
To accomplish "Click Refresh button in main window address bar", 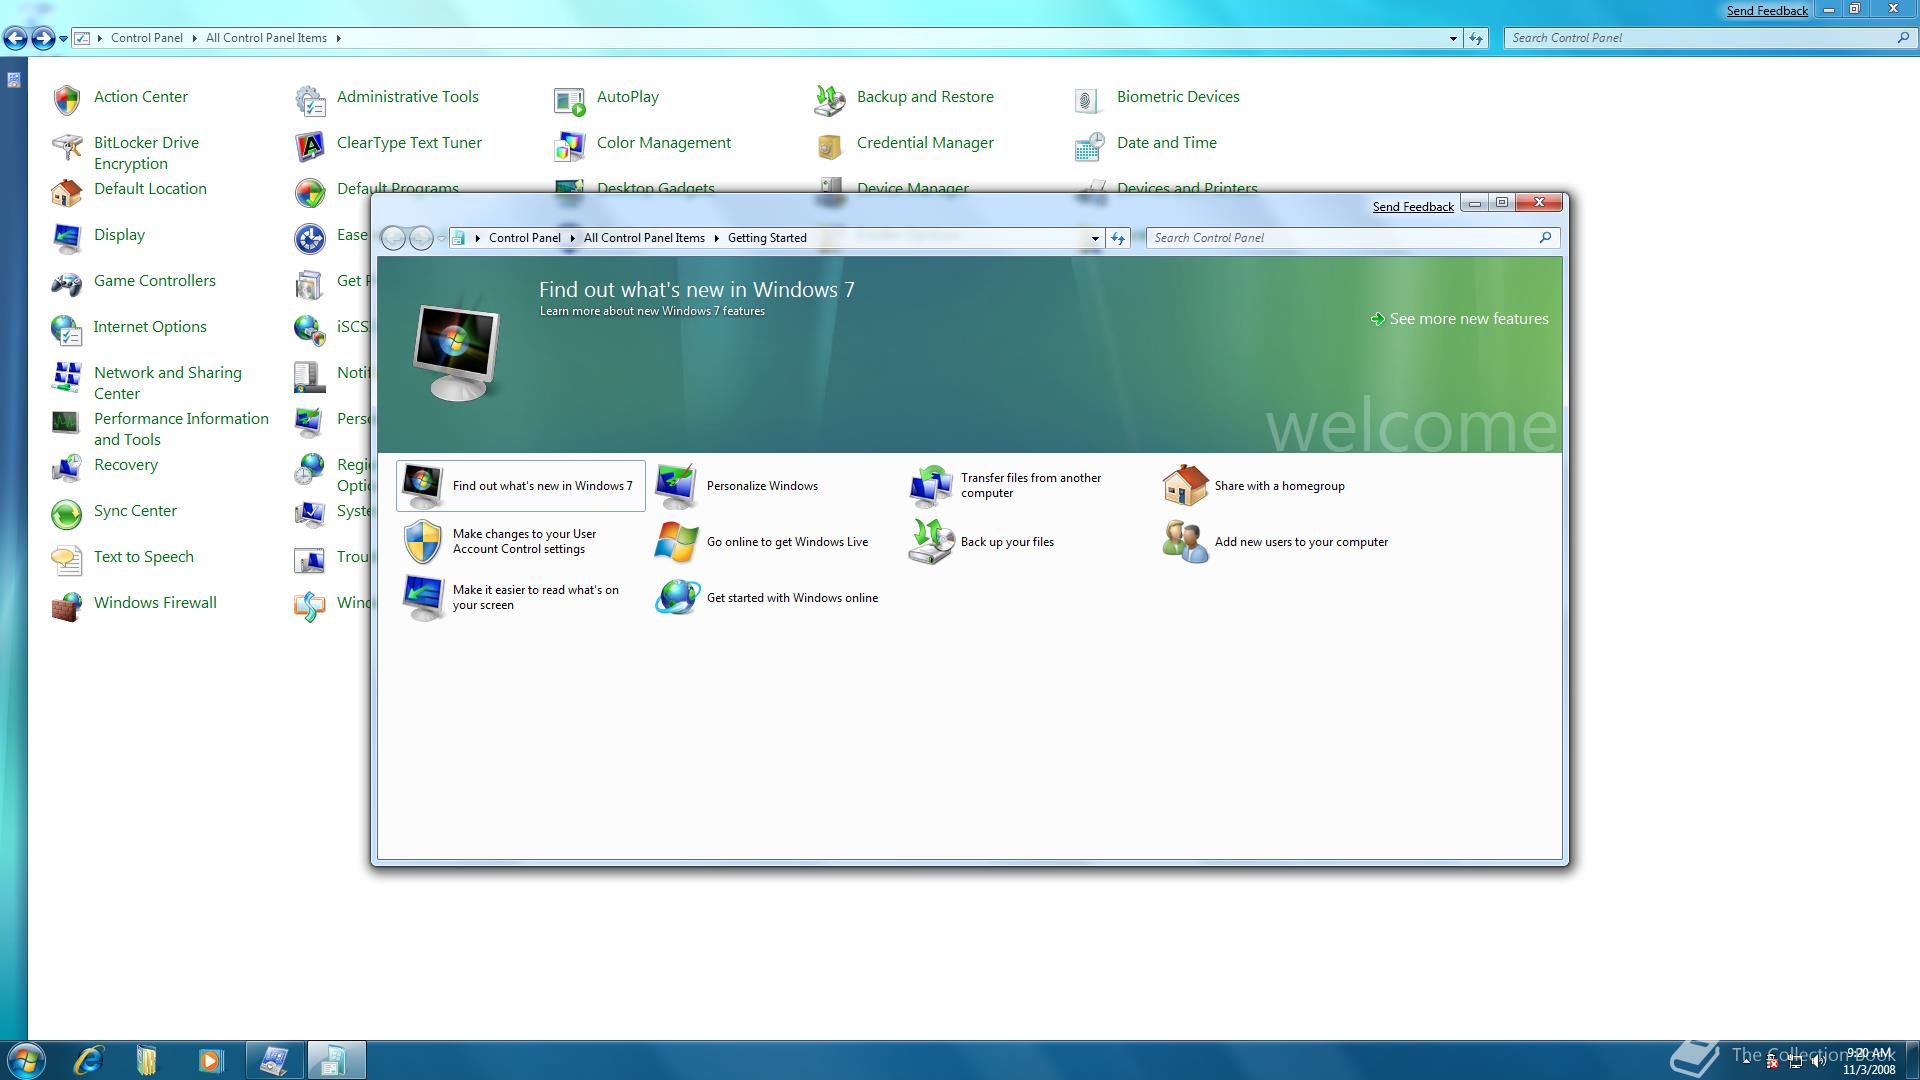I will [x=1476, y=38].
